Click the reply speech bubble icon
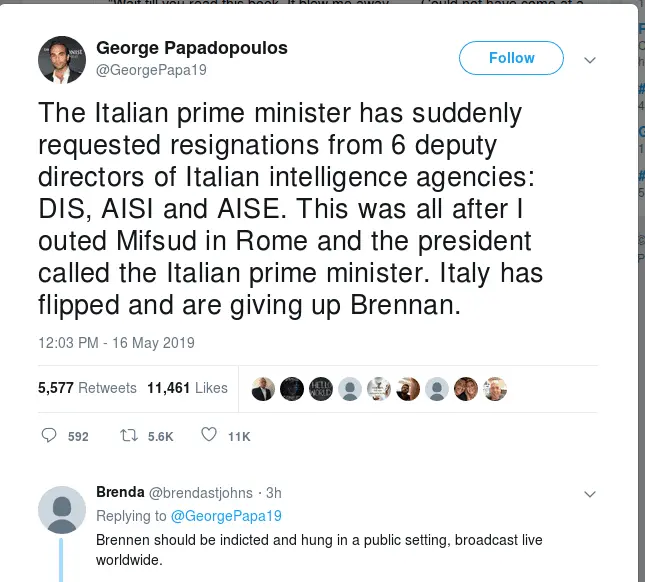This screenshot has width=645, height=582. pos(50,436)
